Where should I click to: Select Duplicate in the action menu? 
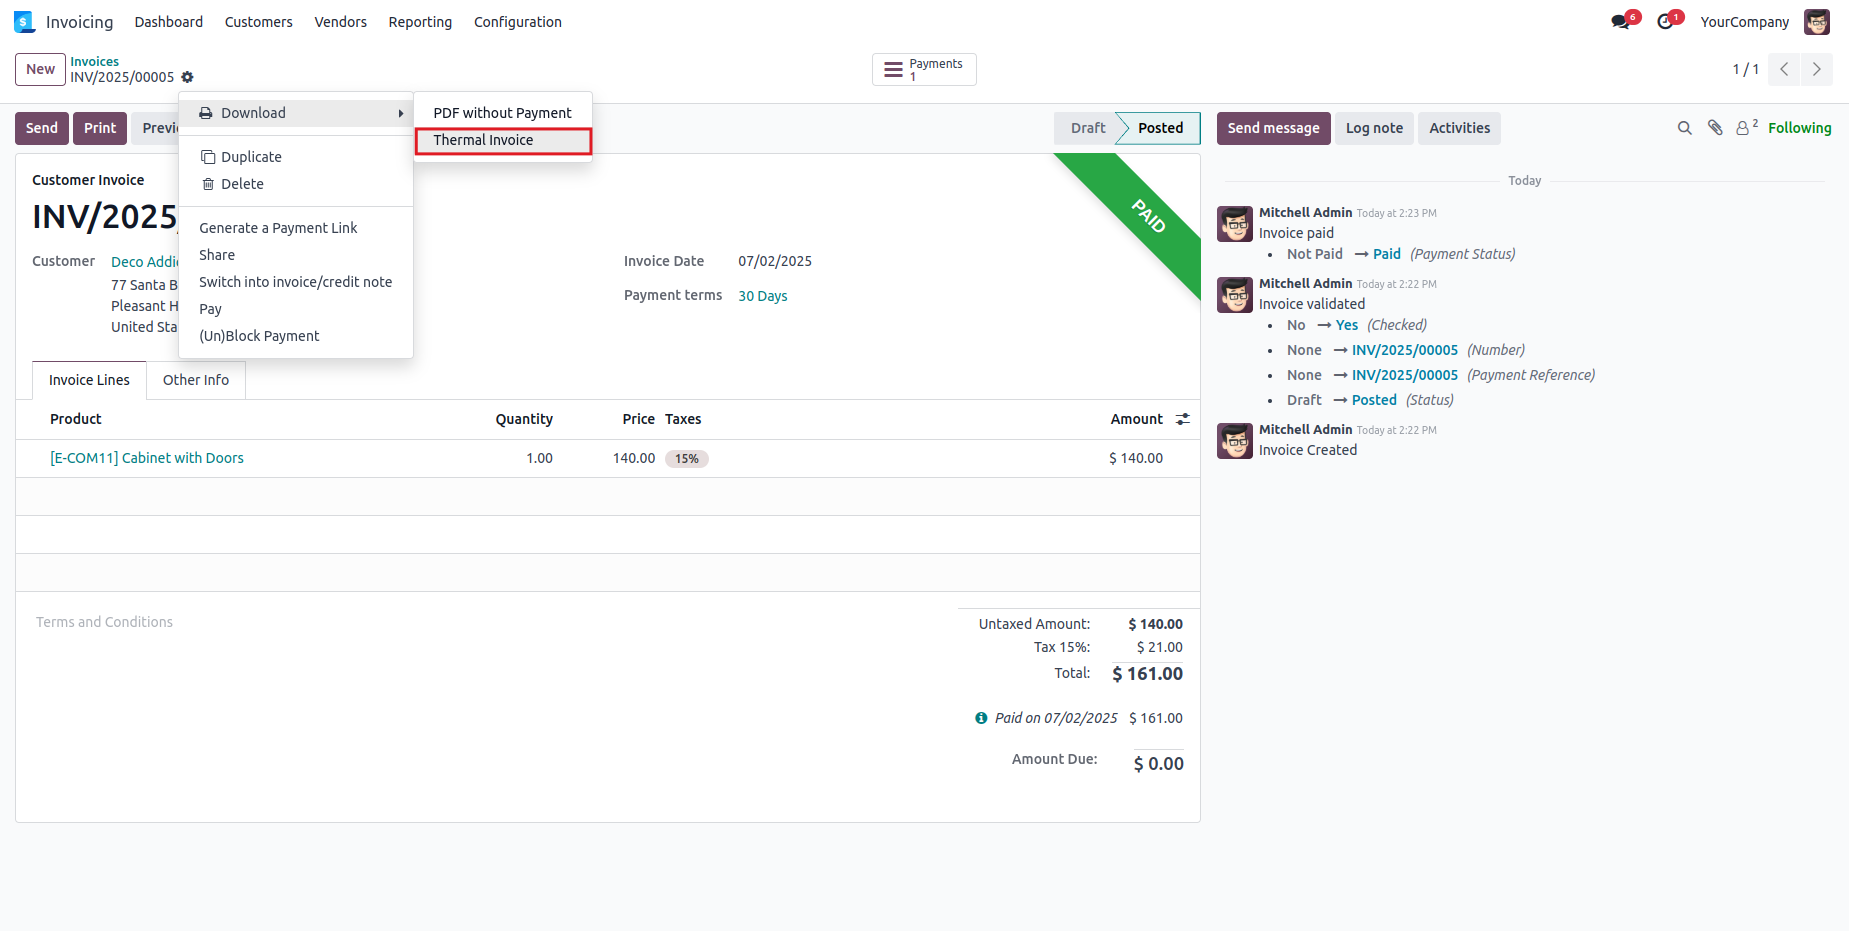(x=296, y=157)
